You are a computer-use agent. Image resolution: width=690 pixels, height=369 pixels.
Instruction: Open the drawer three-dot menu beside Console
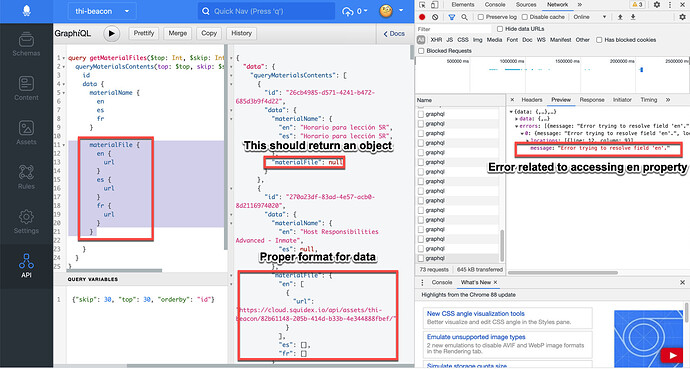coord(422,282)
